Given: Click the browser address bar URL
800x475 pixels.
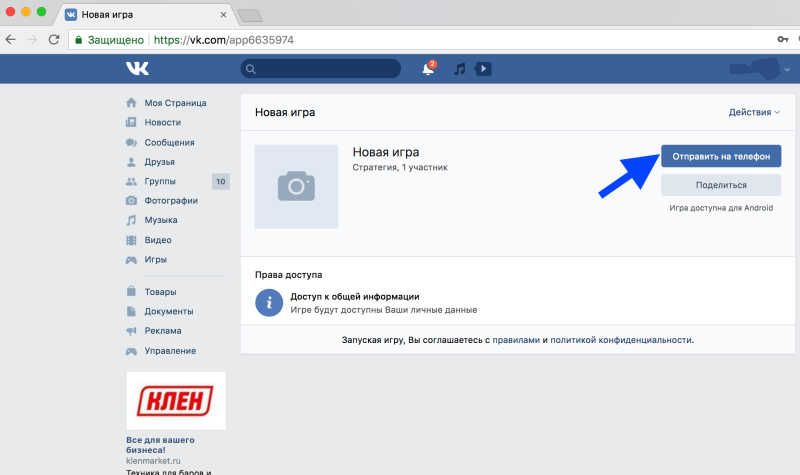Looking at the screenshot, I should pos(223,40).
